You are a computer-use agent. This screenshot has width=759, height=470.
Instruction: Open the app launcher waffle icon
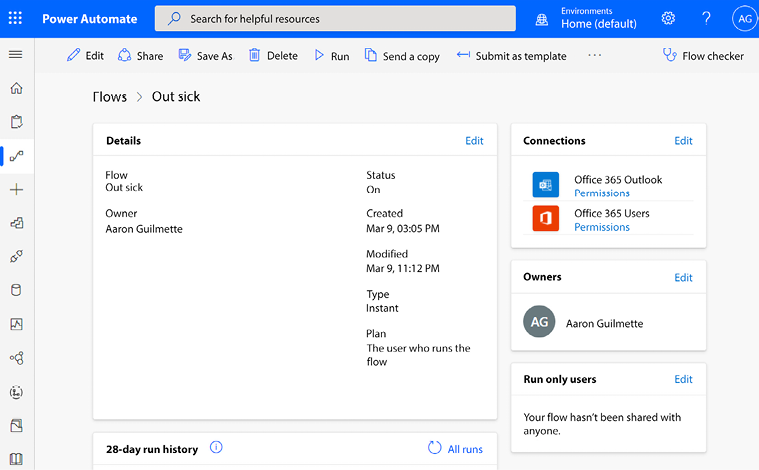tap(15, 18)
